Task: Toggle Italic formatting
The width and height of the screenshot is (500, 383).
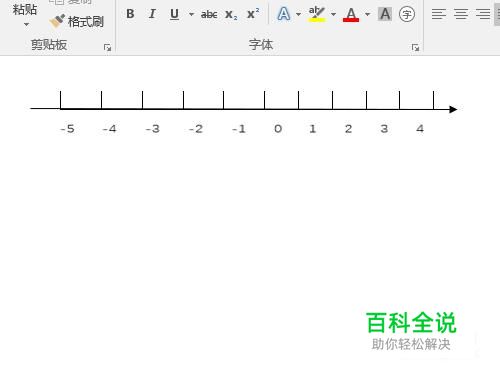Action: pos(152,14)
